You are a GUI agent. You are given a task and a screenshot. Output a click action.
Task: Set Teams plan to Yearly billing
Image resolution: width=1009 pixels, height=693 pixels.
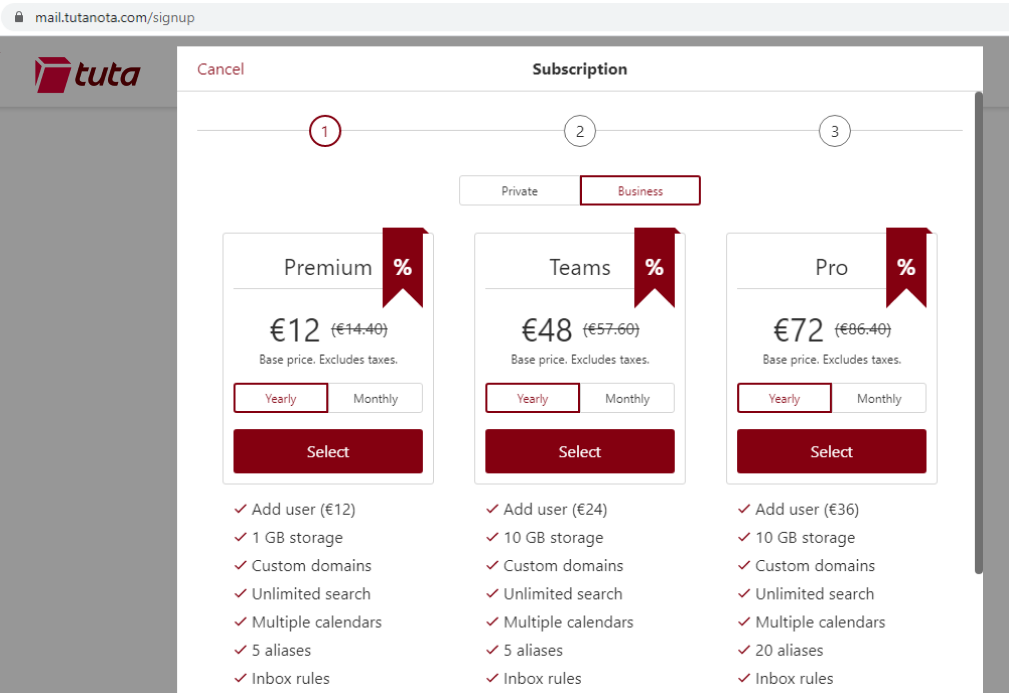[x=533, y=398]
